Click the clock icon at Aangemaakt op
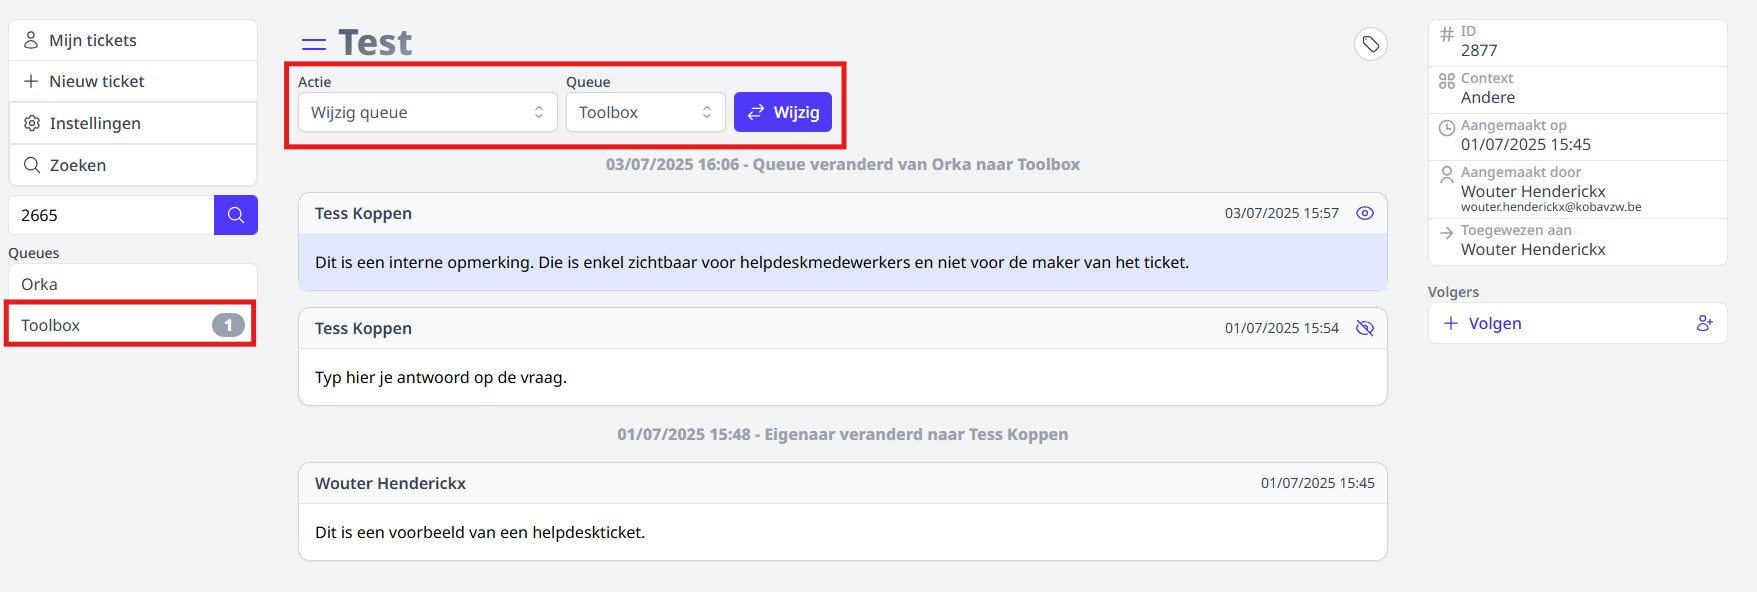 click(x=1446, y=128)
